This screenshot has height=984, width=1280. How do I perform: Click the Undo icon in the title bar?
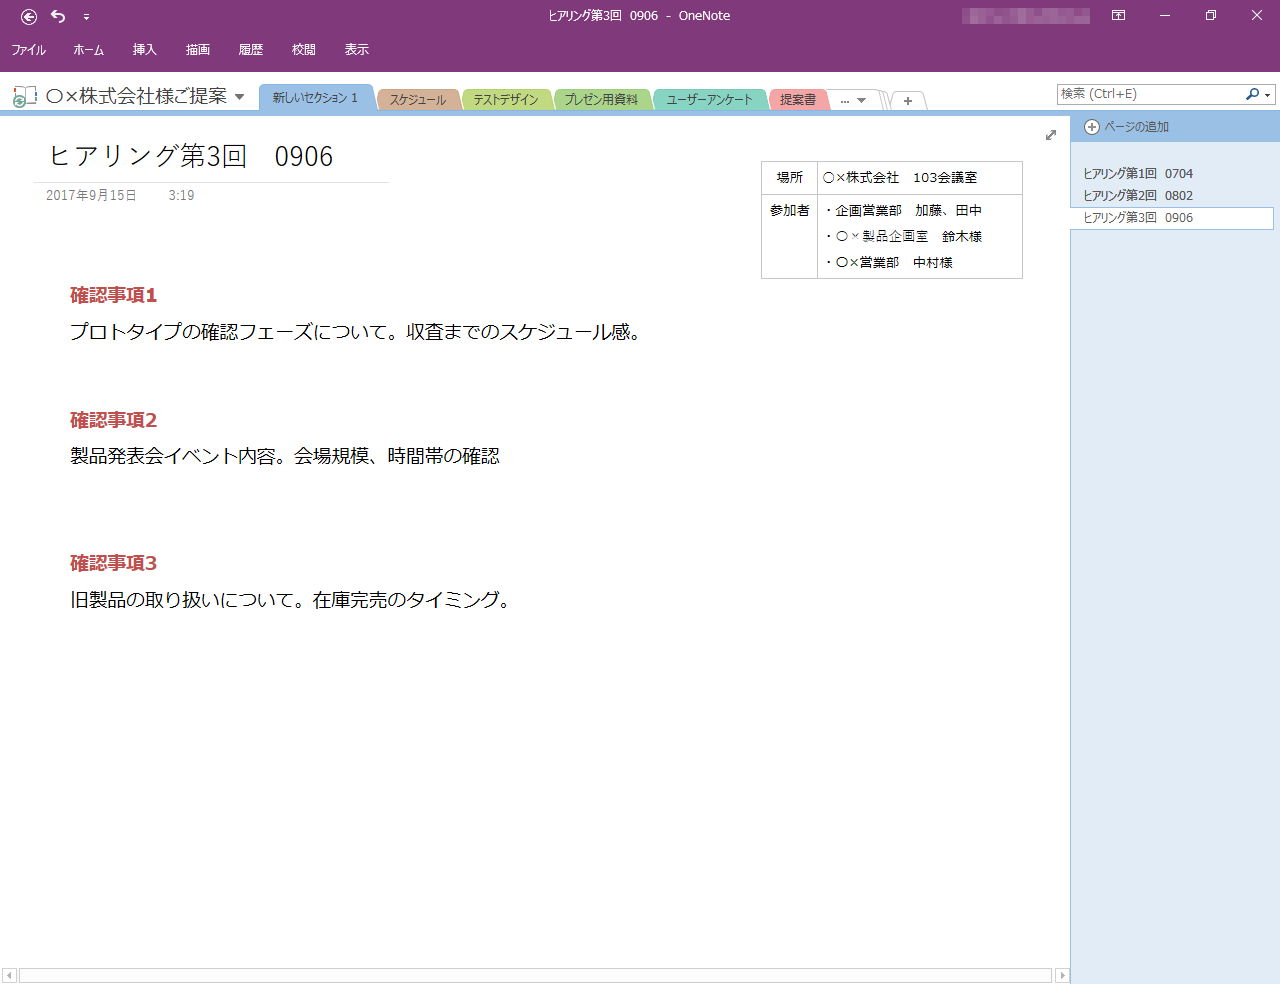(58, 16)
